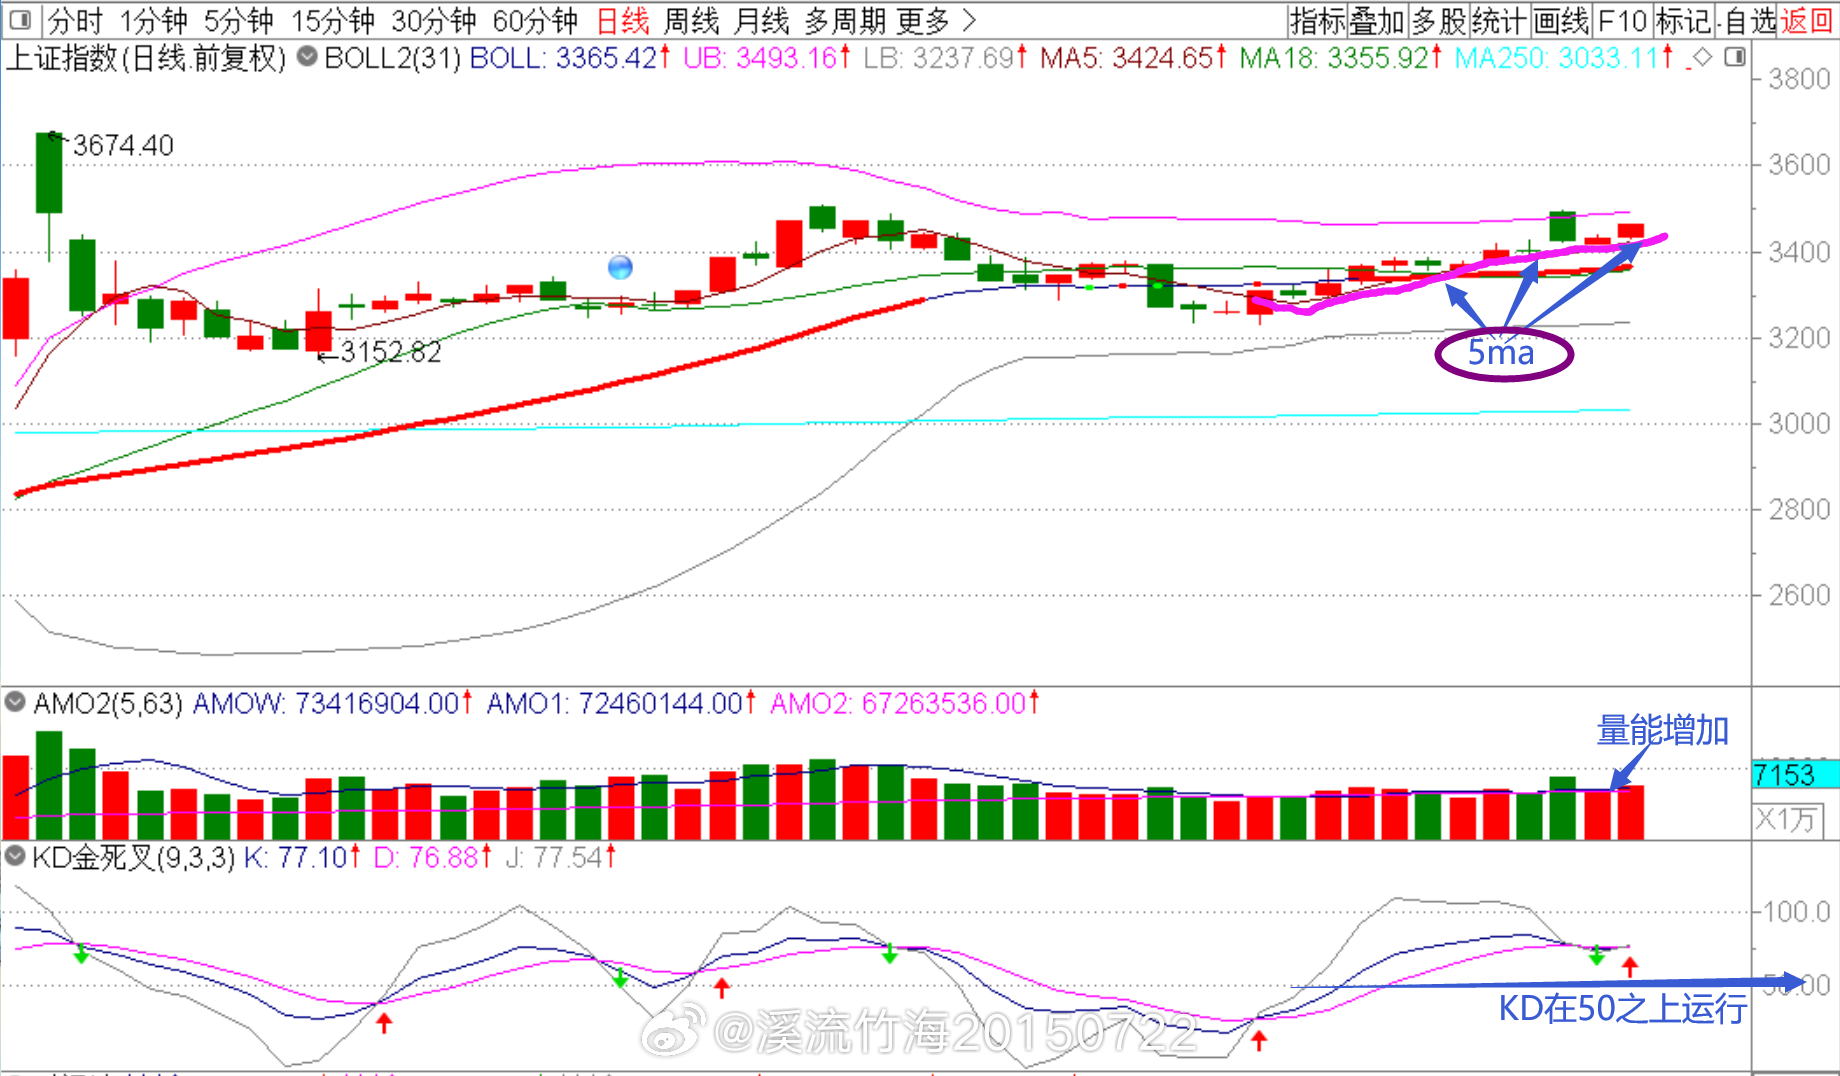This screenshot has height=1076, width=1840.
Task: Select the 日线 daily chart tab
Action: click(622, 20)
